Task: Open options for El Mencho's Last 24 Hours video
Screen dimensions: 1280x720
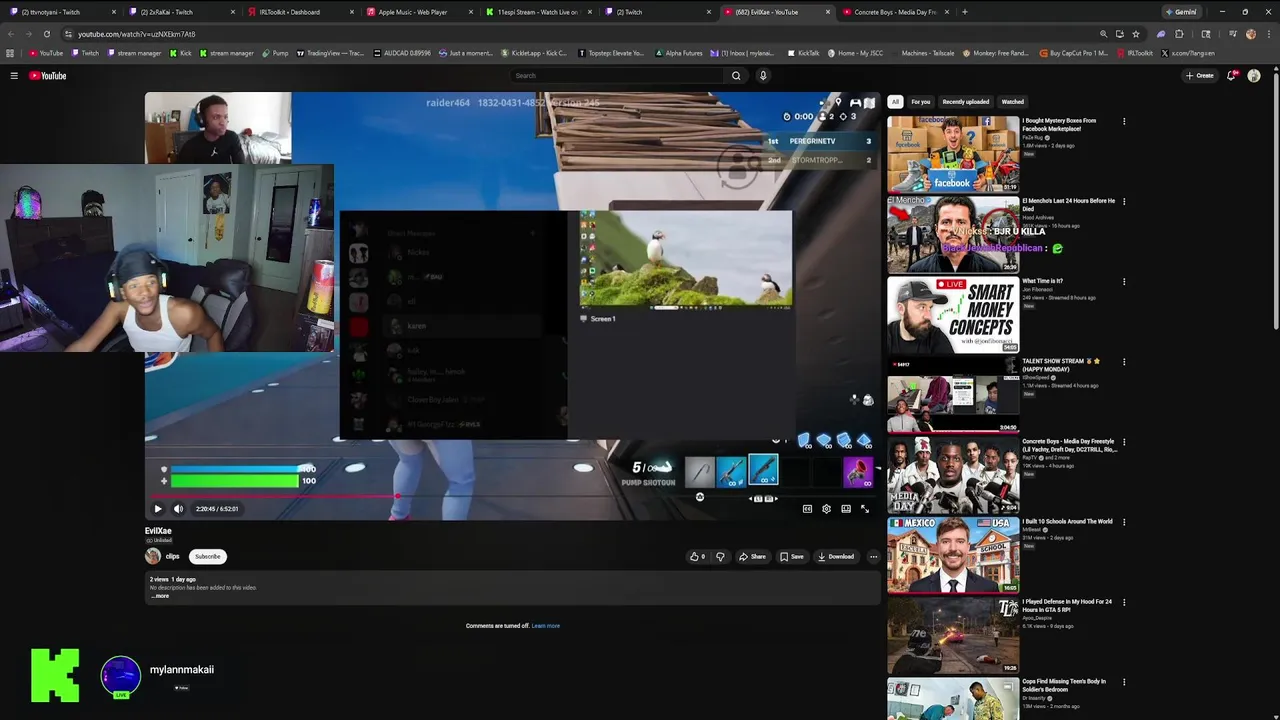Action: [x=1124, y=202]
